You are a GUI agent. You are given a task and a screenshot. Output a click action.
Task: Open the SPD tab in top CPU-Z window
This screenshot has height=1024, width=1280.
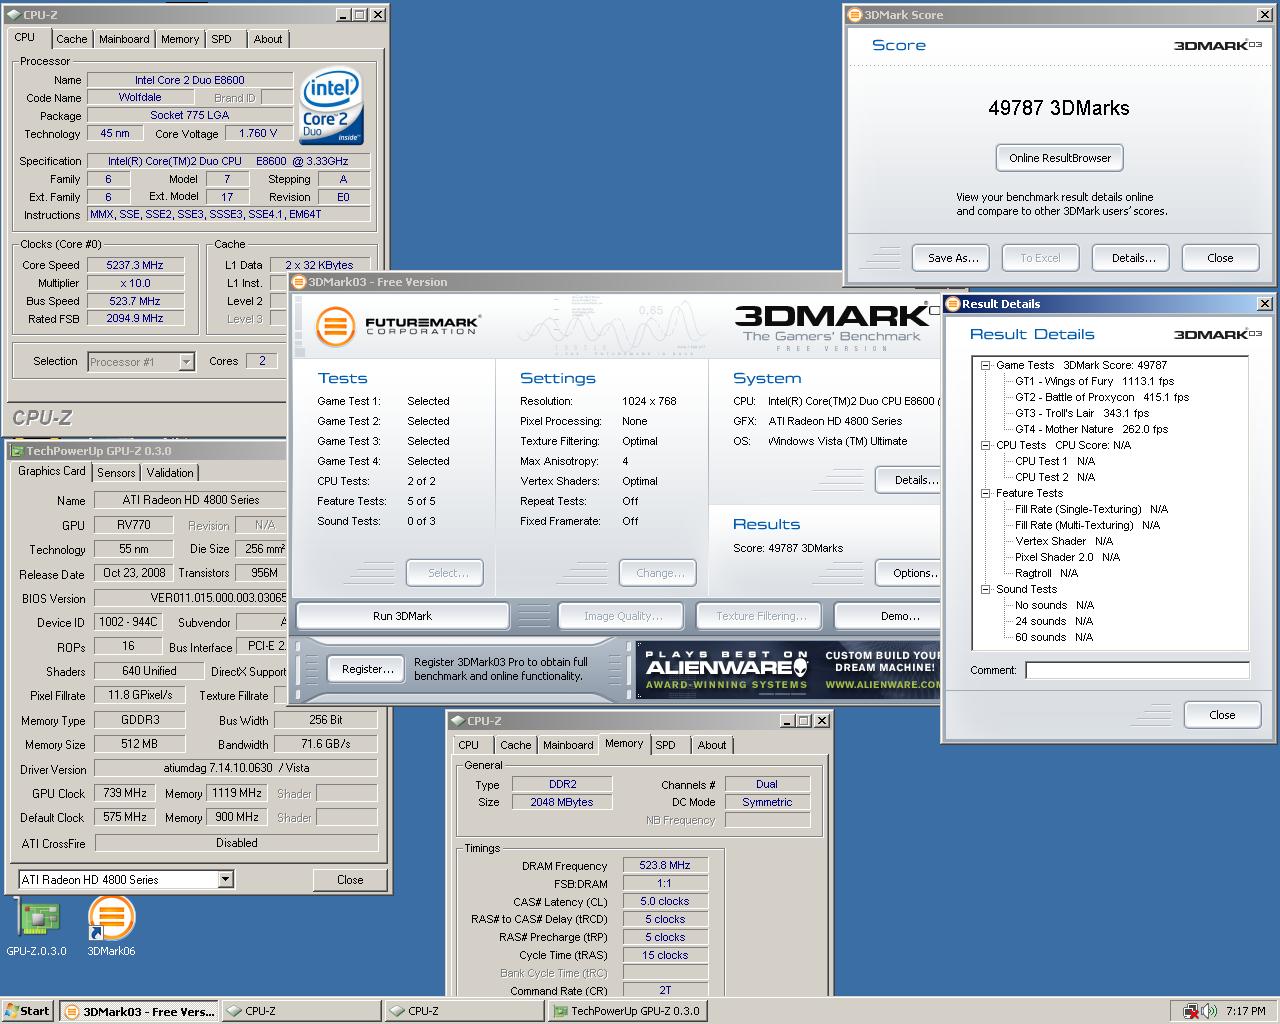pos(222,39)
